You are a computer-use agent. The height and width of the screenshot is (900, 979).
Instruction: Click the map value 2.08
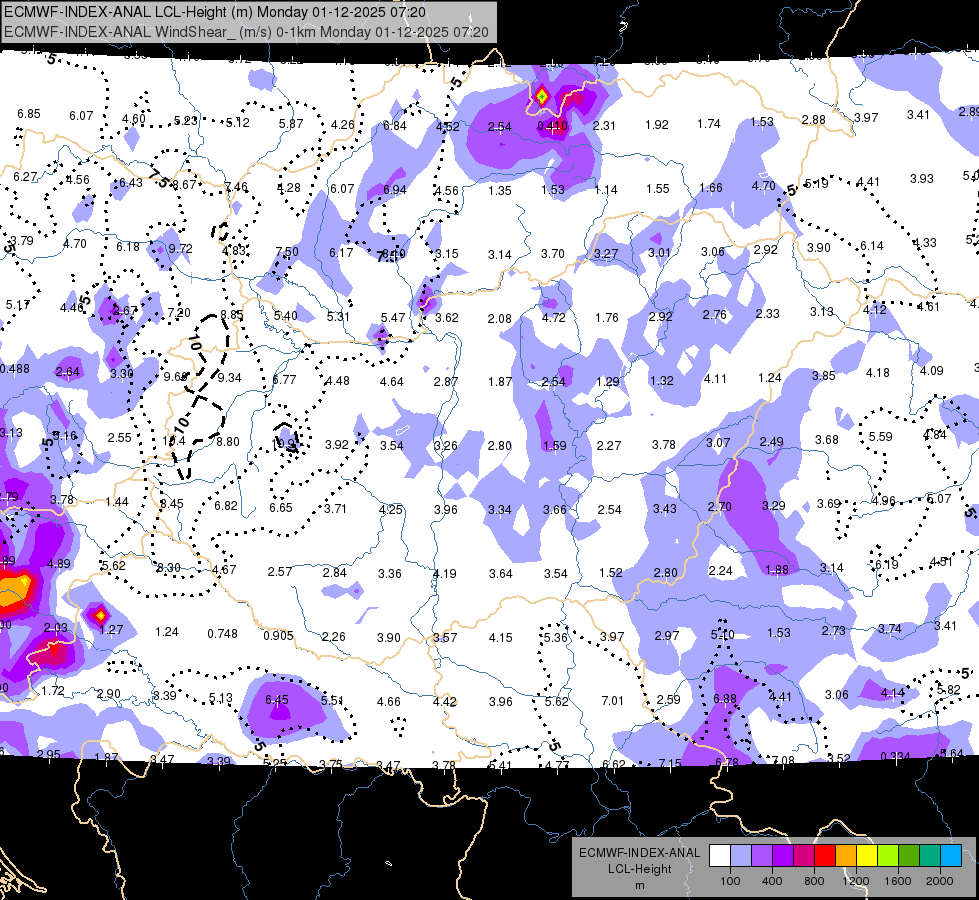pyautogui.click(x=499, y=319)
